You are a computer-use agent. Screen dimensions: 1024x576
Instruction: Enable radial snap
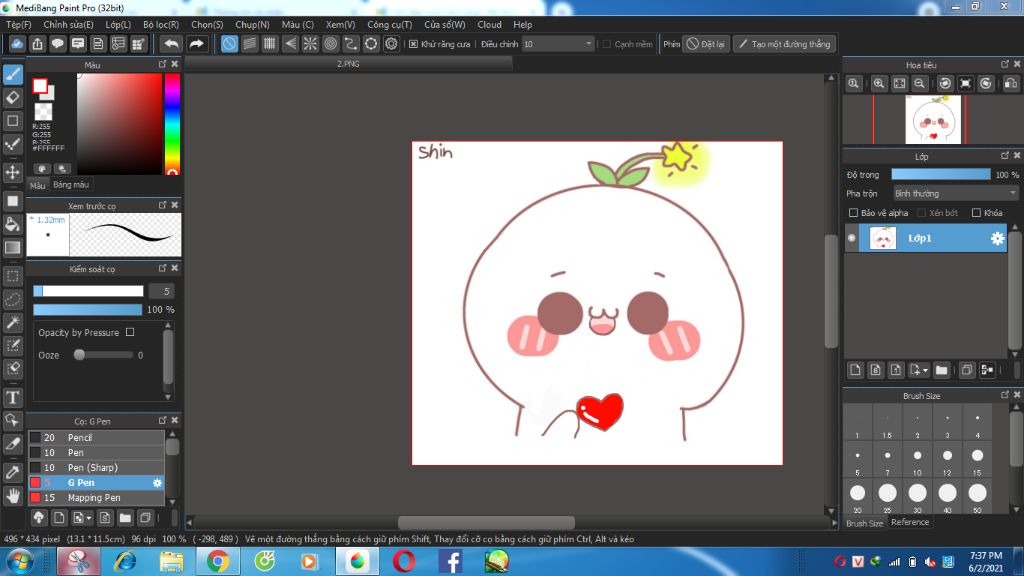click(310, 44)
